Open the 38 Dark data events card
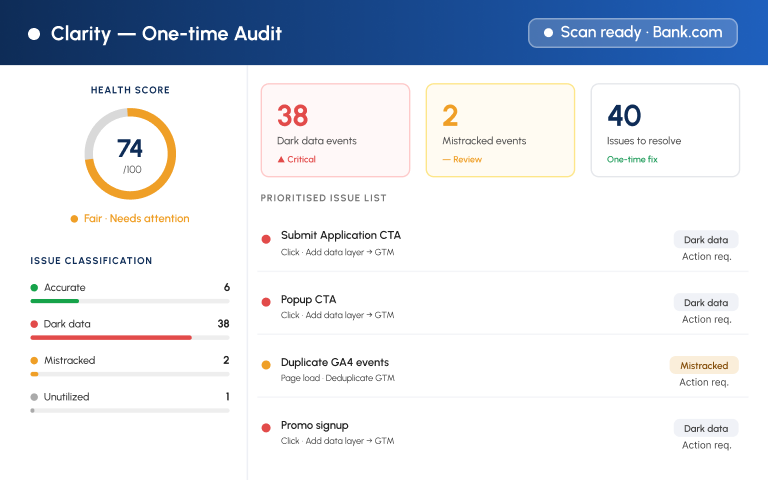The width and height of the screenshot is (768, 480). pos(336,130)
